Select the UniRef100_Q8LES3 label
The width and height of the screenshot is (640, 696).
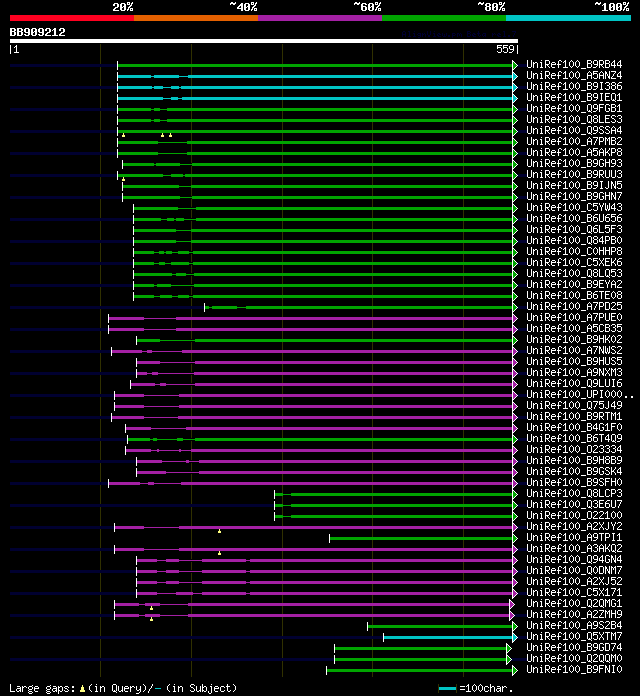coord(574,119)
